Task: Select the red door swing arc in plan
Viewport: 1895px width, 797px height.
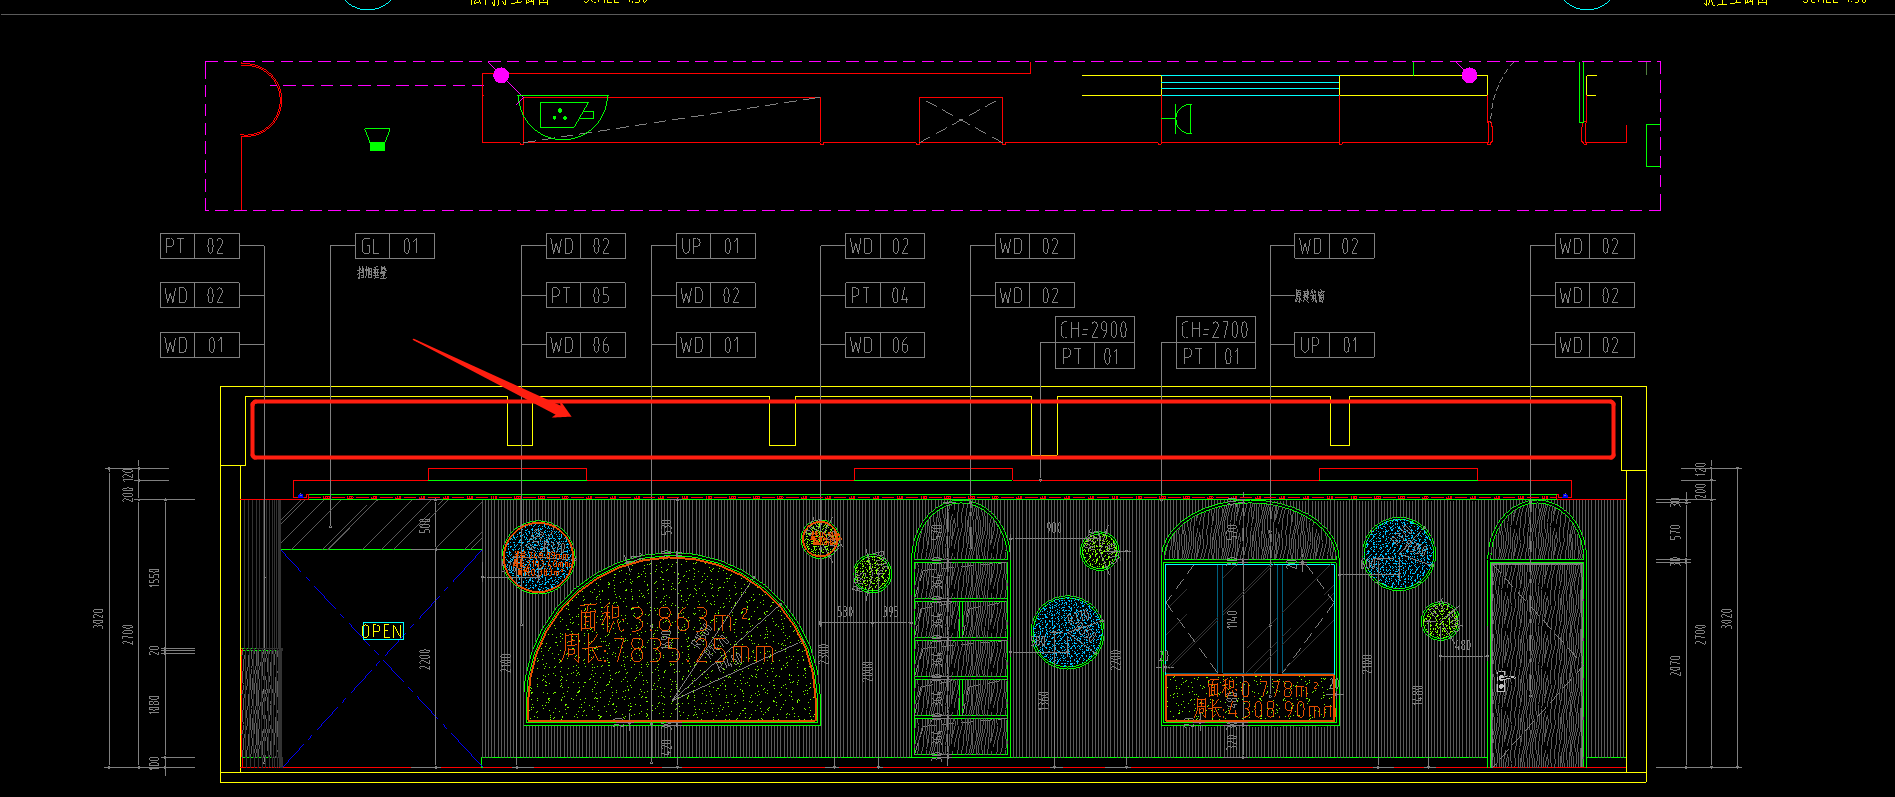Action: (262, 99)
